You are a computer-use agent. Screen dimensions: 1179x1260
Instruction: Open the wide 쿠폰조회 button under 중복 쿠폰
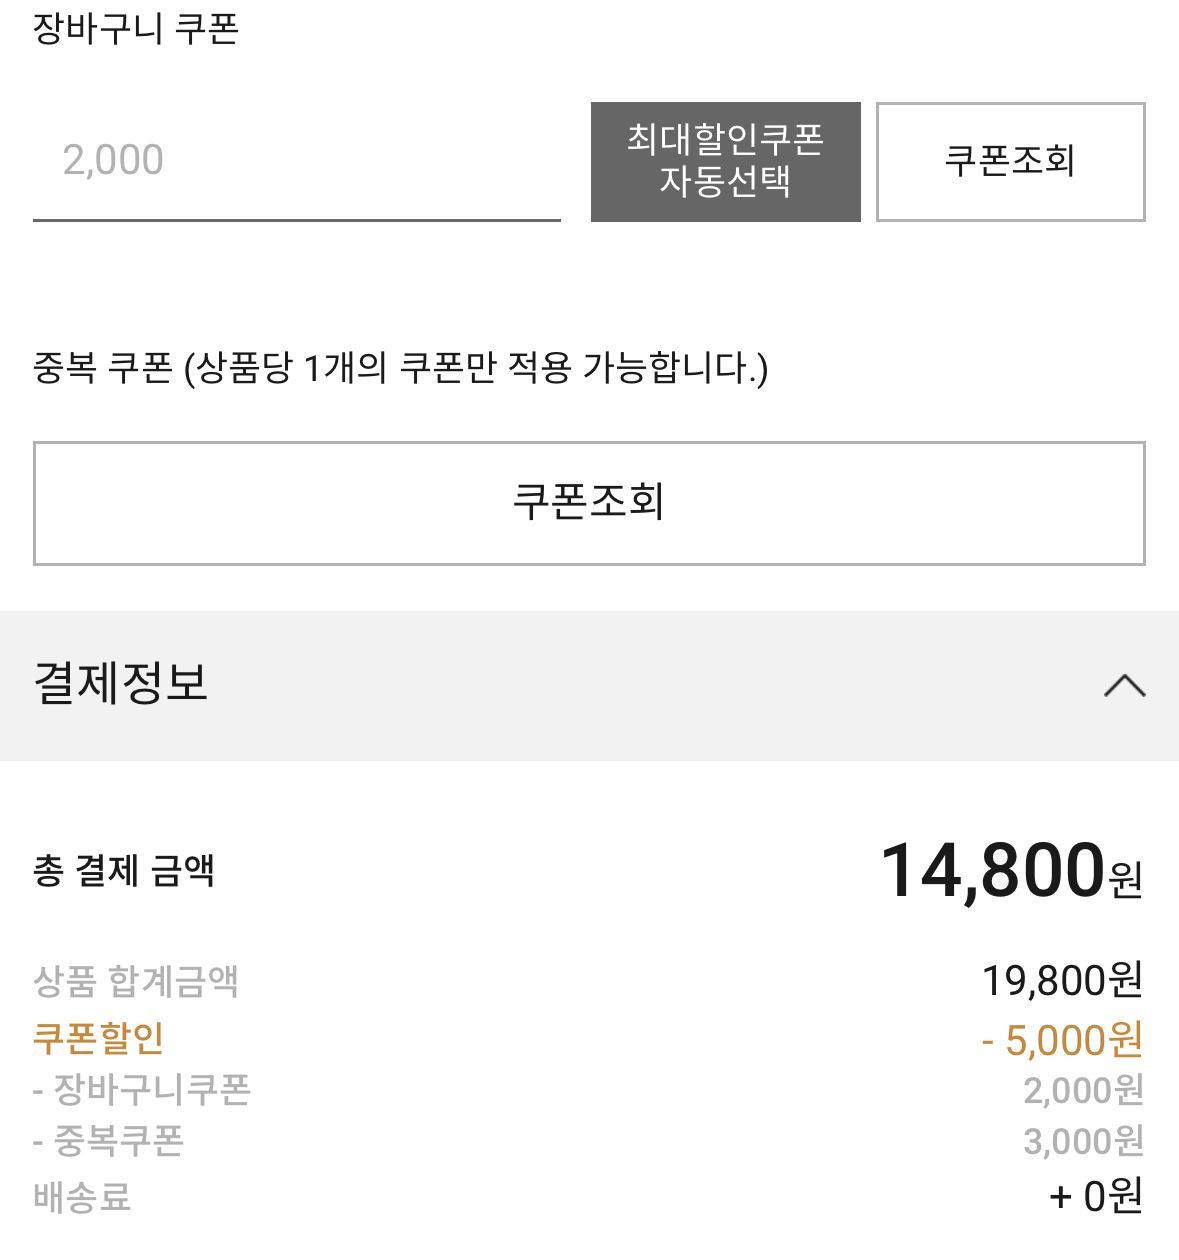click(588, 502)
